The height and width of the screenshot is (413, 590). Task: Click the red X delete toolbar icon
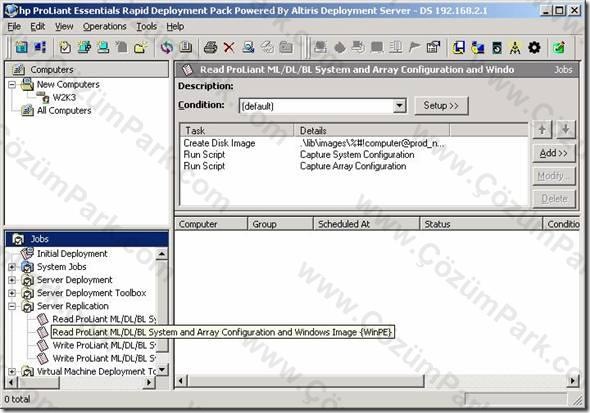[x=229, y=48]
